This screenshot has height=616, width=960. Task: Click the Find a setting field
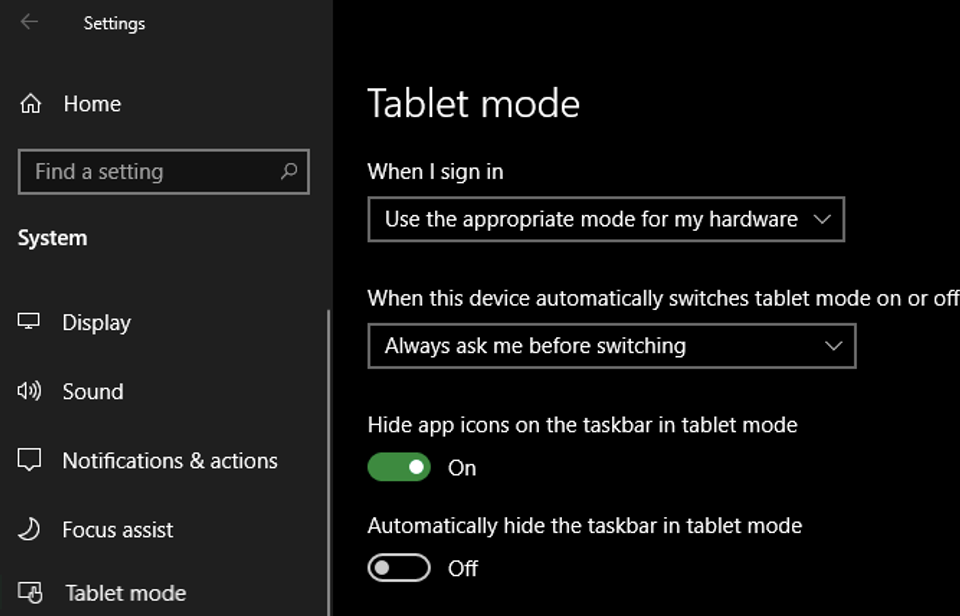pos(163,171)
